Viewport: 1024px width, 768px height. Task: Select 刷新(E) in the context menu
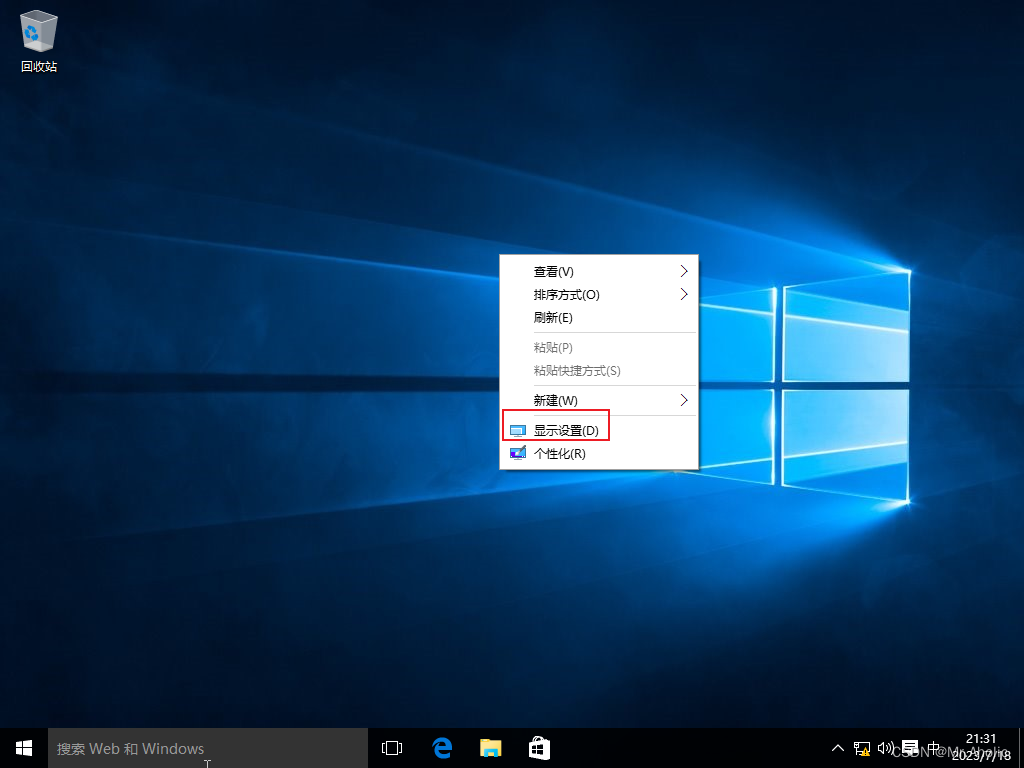(x=599, y=318)
